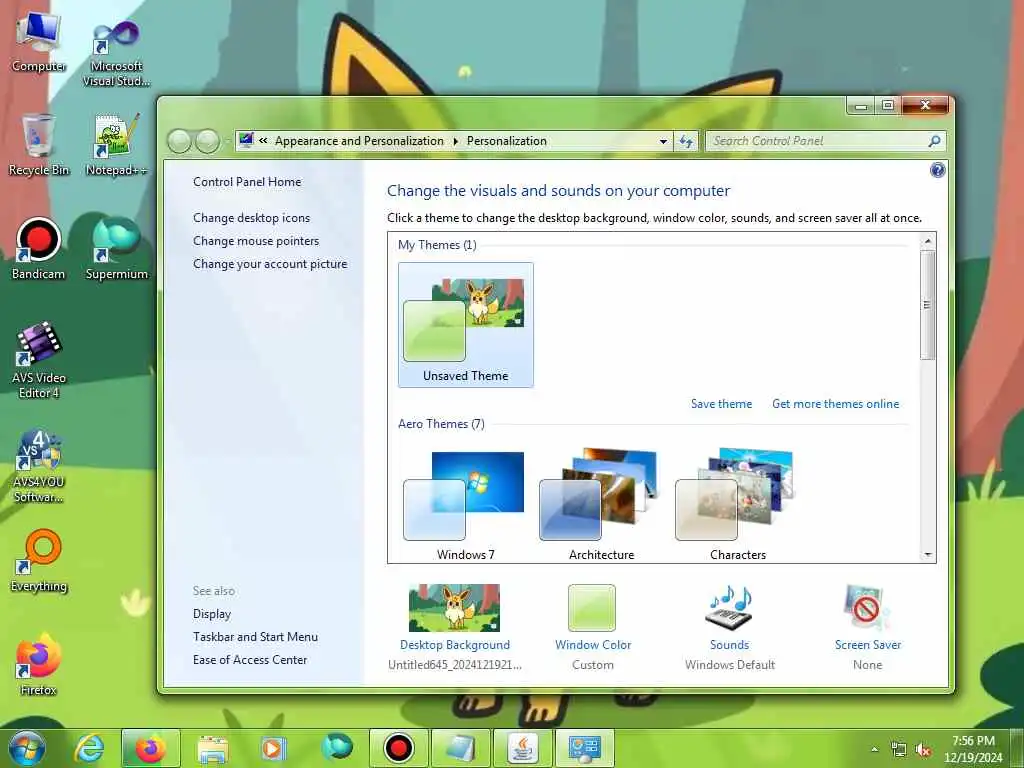The width and height of the screenshot is (1024, 768).
Task: Click Appearance and Personalization breadcrumb
Action: tap(359, 141)
